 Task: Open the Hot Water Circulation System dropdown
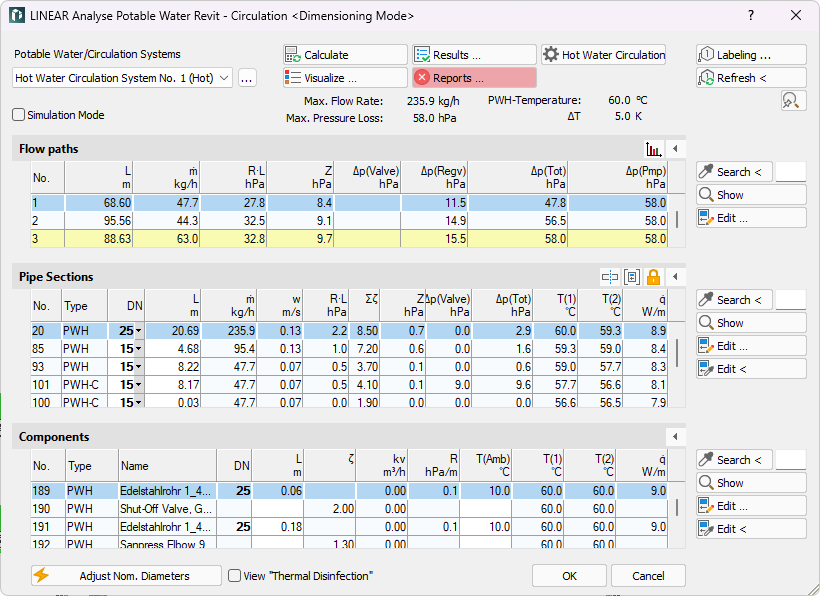pyautogui.click(x=122, y=78)
